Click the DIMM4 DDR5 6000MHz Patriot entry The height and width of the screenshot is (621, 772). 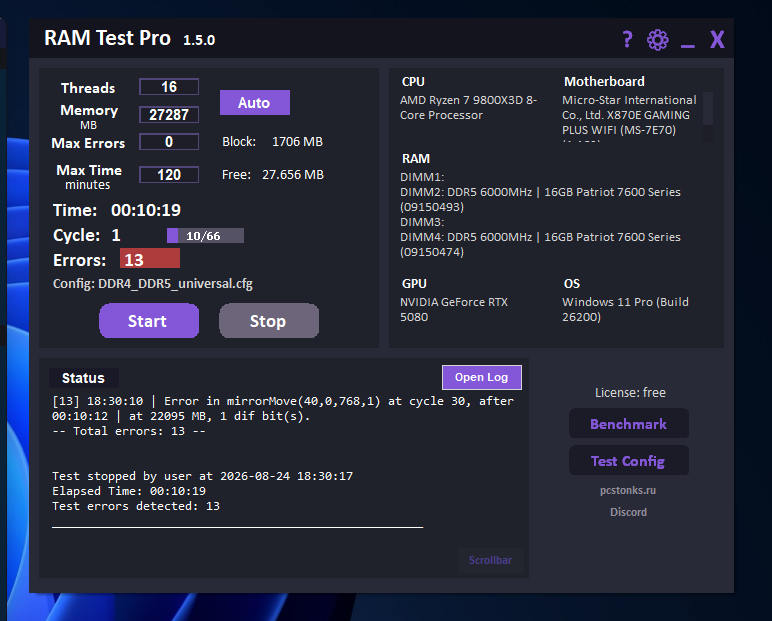pos(540,244)
